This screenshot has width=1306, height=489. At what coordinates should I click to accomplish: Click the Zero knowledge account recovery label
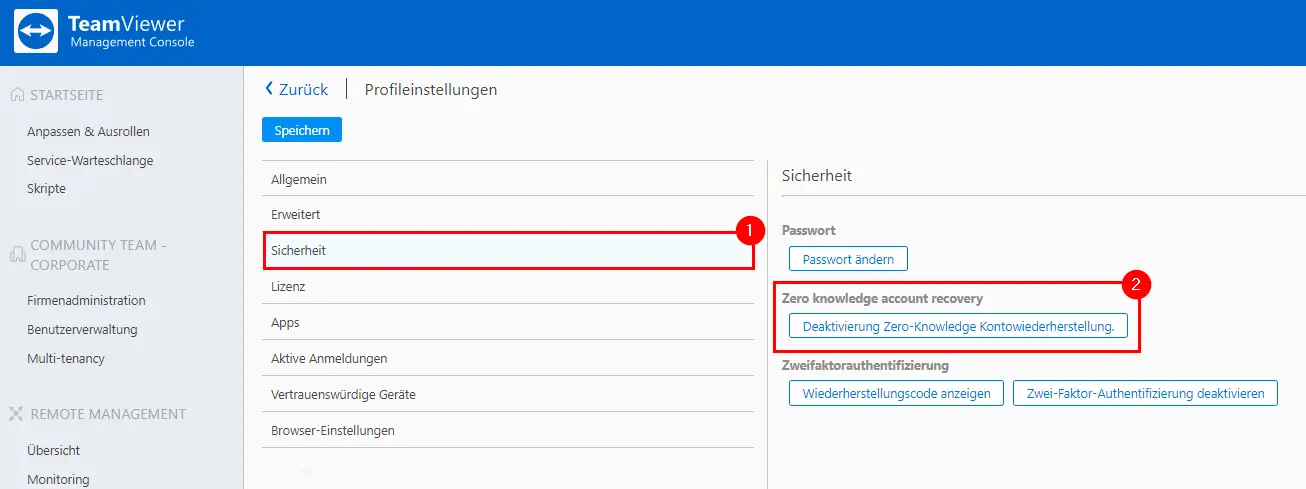[x=882, y=298]
